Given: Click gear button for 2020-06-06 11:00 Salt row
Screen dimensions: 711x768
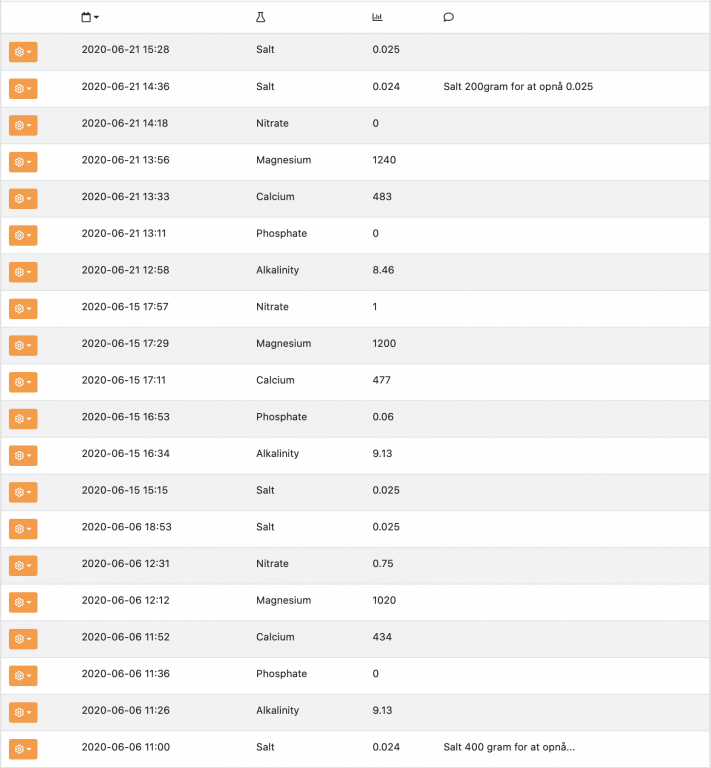Looking at the screenshot, I should point(23,749).
